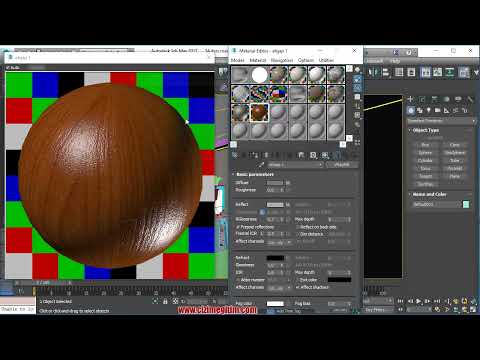Collapse the Basic parameters rollout
This screenshot has width=480, height=360.
coord(254,174)
